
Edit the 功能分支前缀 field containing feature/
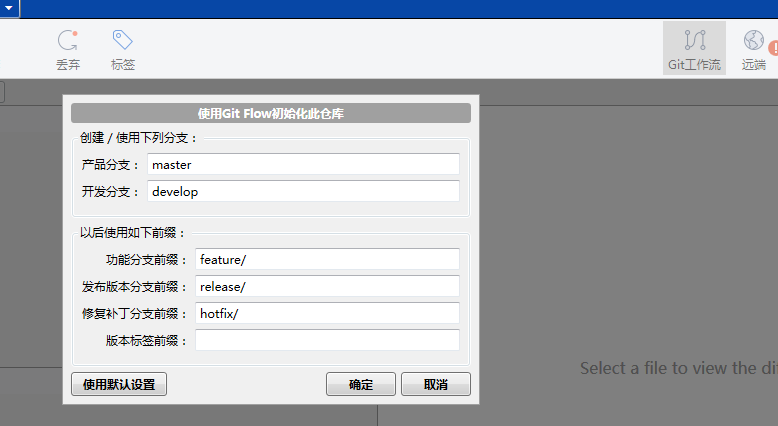click(327, 259)
